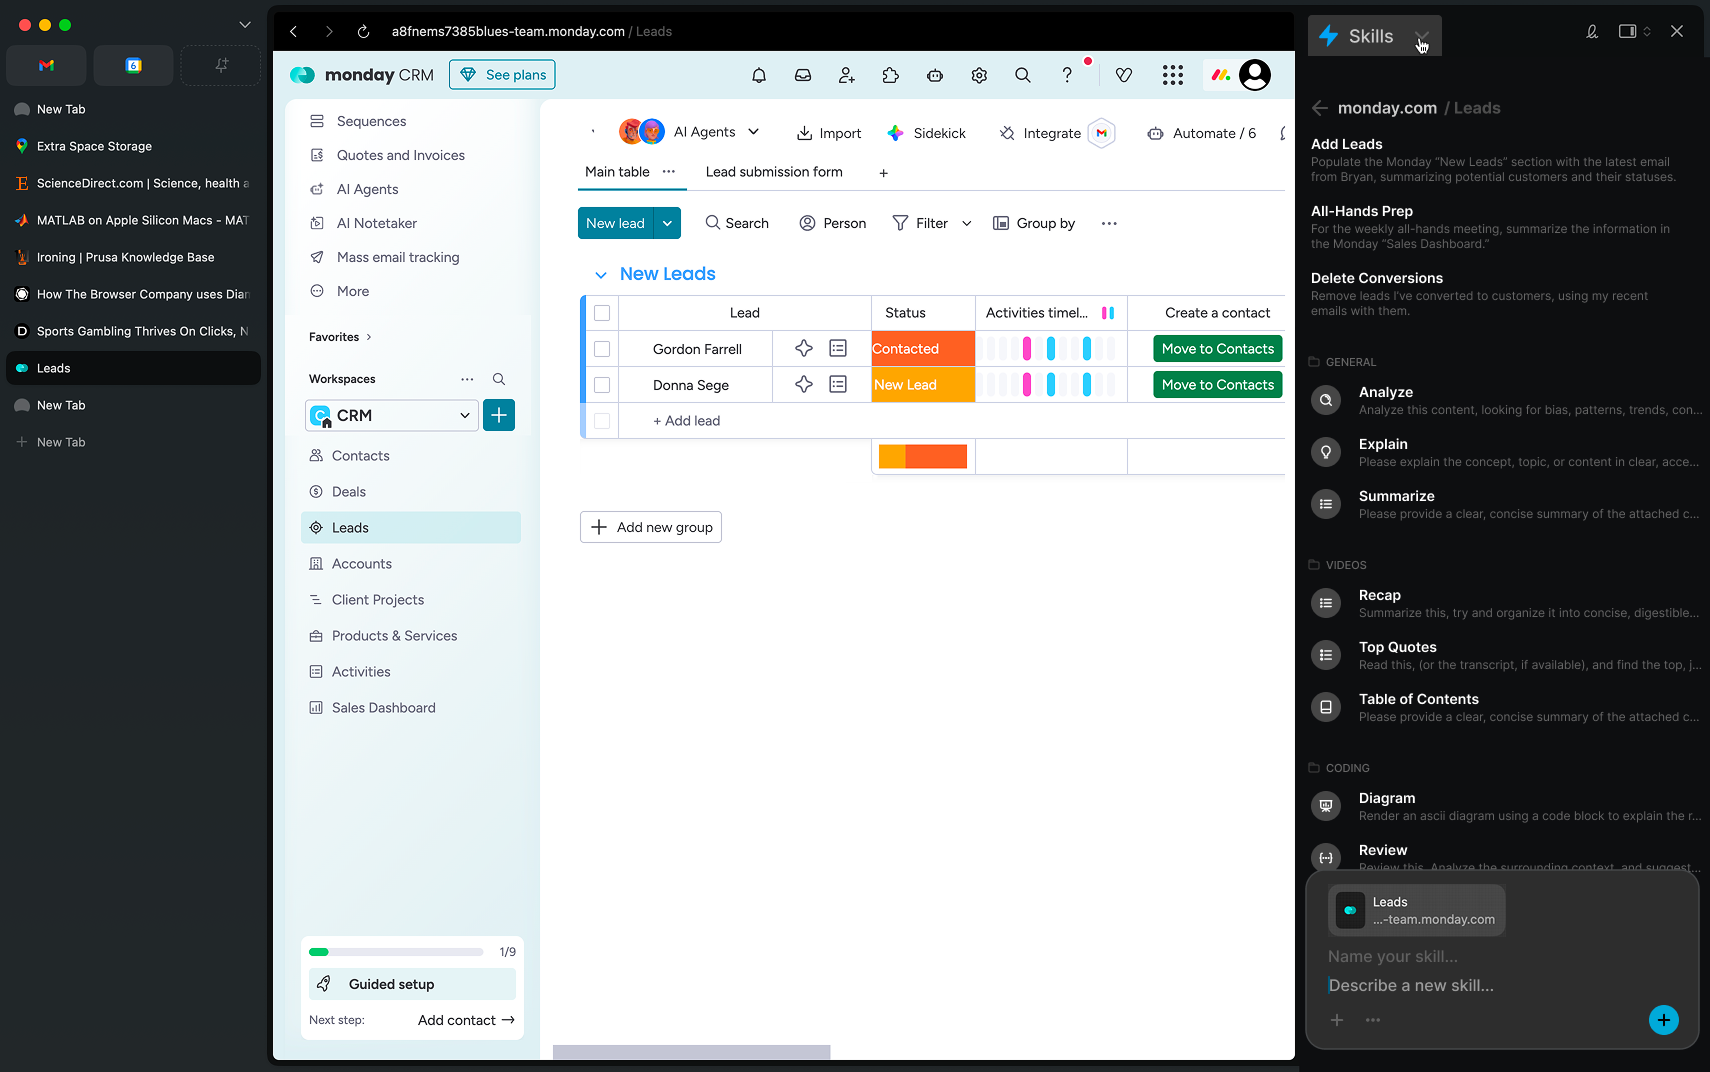Click the Import button
Image resolution: width=1710 pixels, height=1072 pixels.
pos(828,133)
